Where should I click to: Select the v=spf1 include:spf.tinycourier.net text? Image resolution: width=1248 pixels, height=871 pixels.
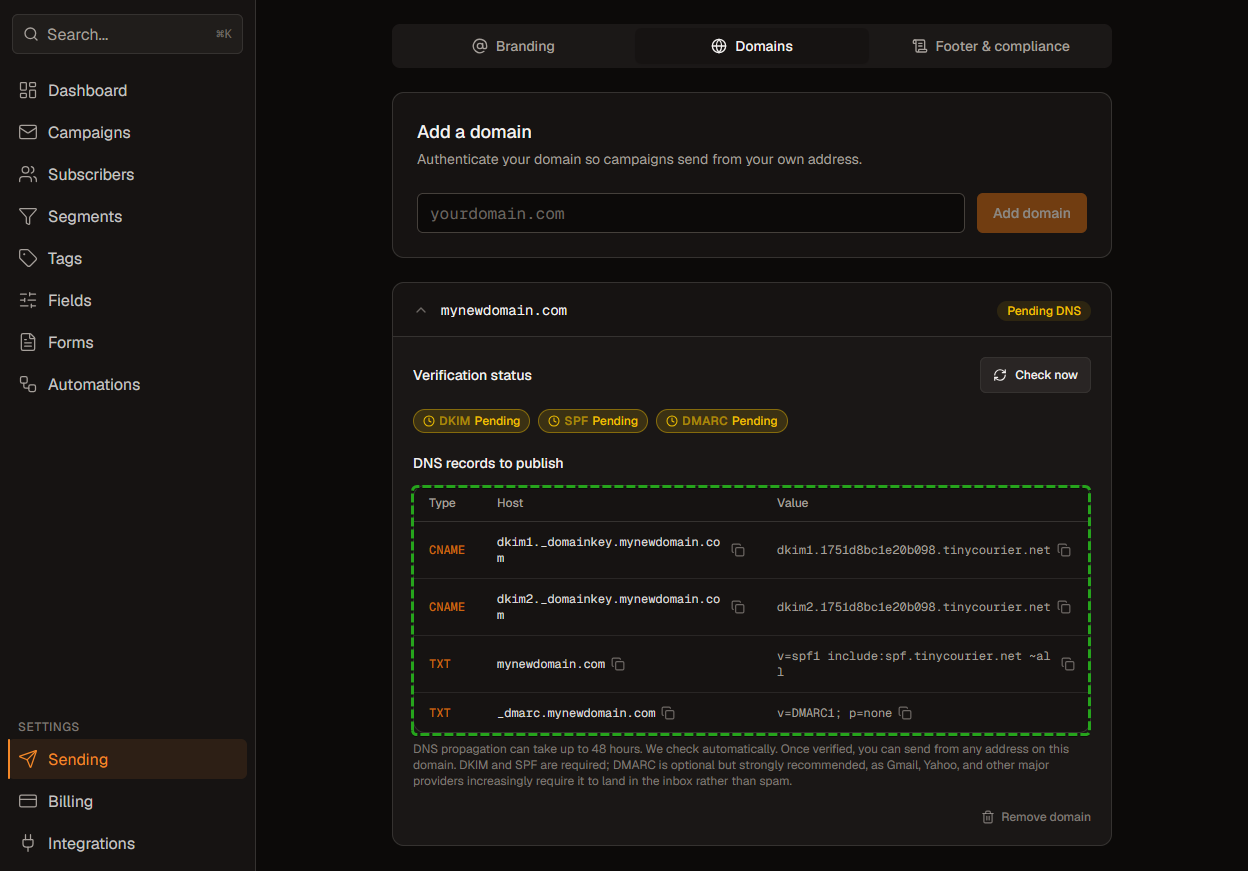(914, 664)
